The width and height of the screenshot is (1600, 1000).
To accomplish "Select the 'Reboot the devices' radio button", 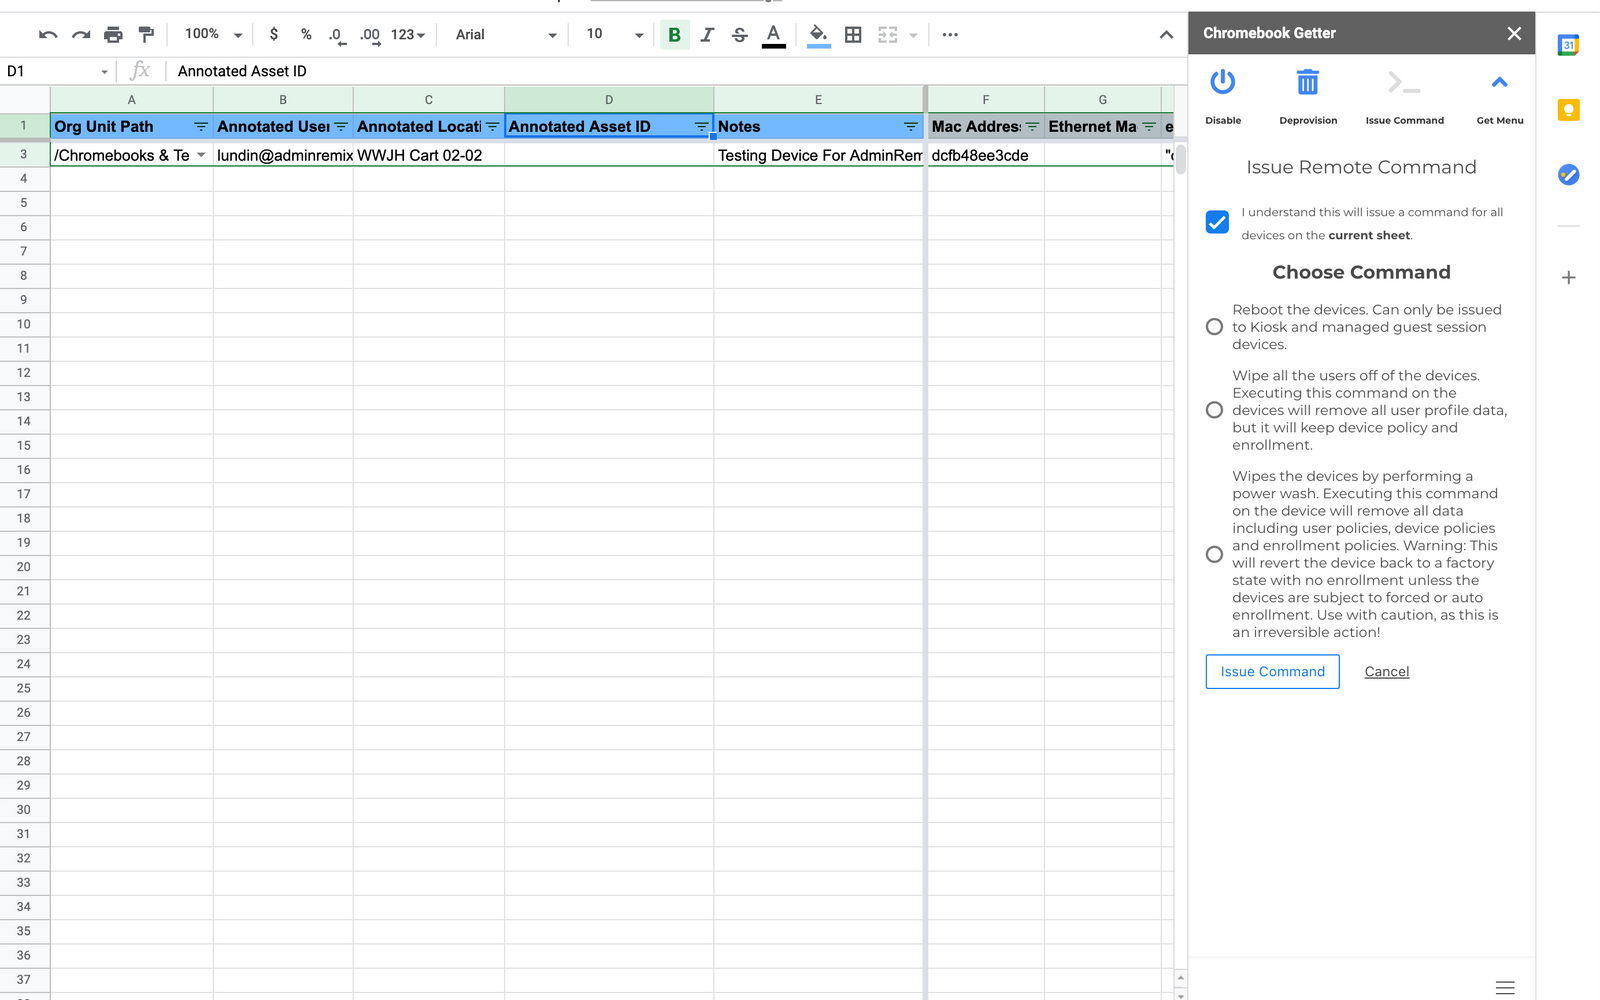I will point(1214,326).
